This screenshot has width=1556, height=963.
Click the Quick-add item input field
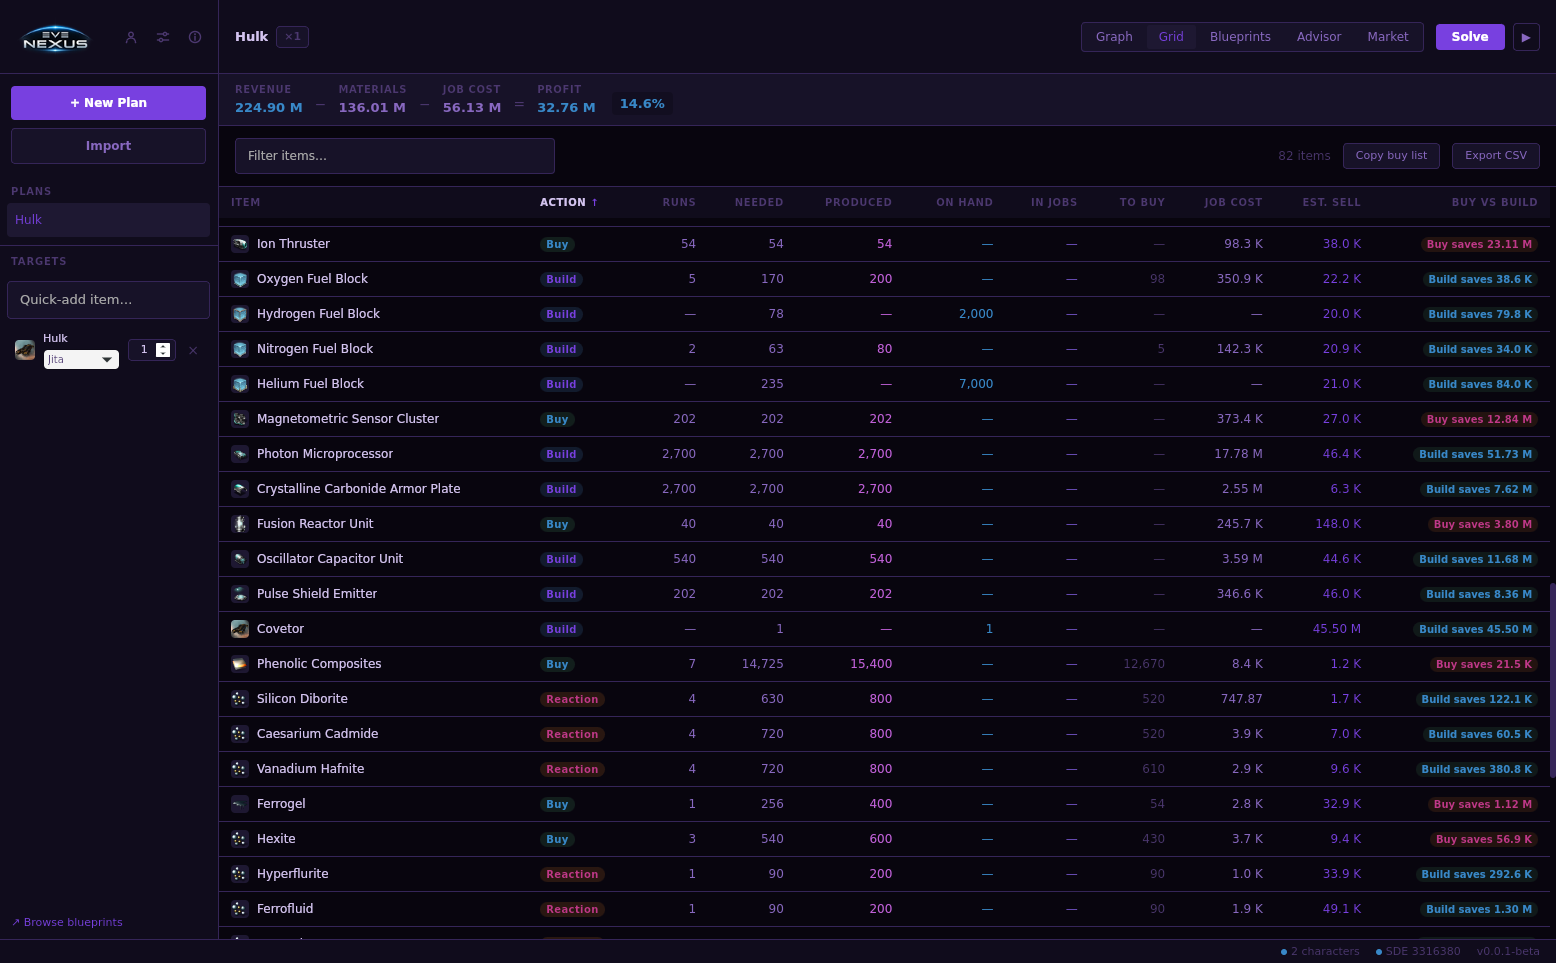pos(108,300)
